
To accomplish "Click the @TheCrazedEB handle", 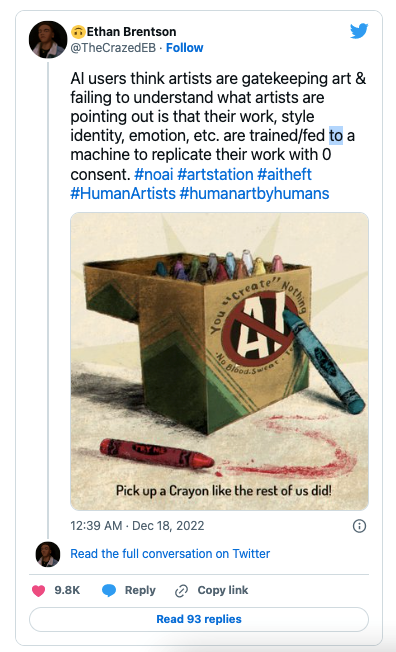I will point(113,48).
